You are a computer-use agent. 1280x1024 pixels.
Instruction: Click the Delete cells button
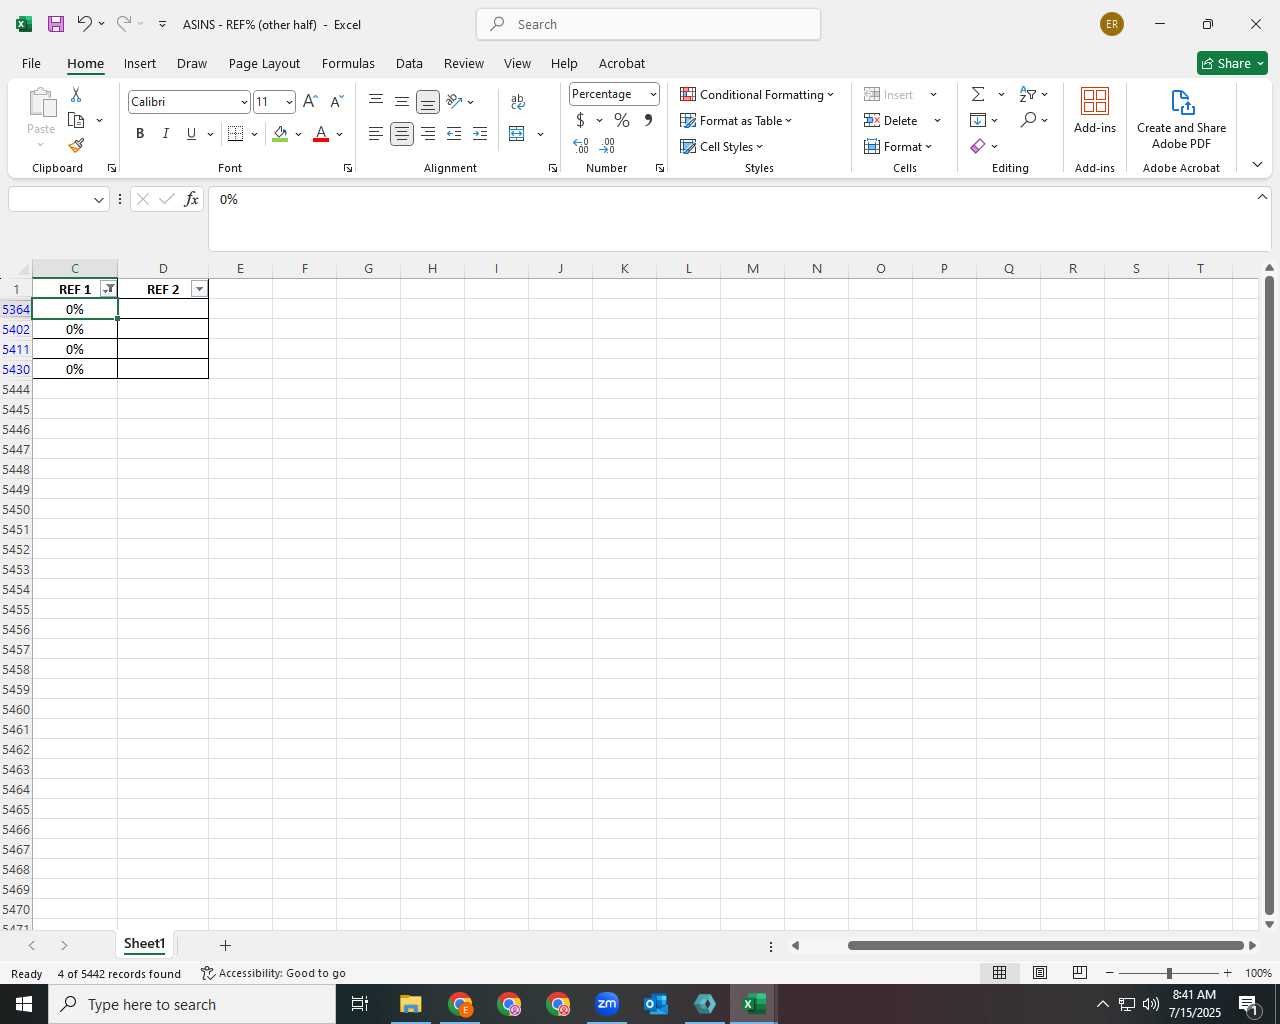coord(891,120)
